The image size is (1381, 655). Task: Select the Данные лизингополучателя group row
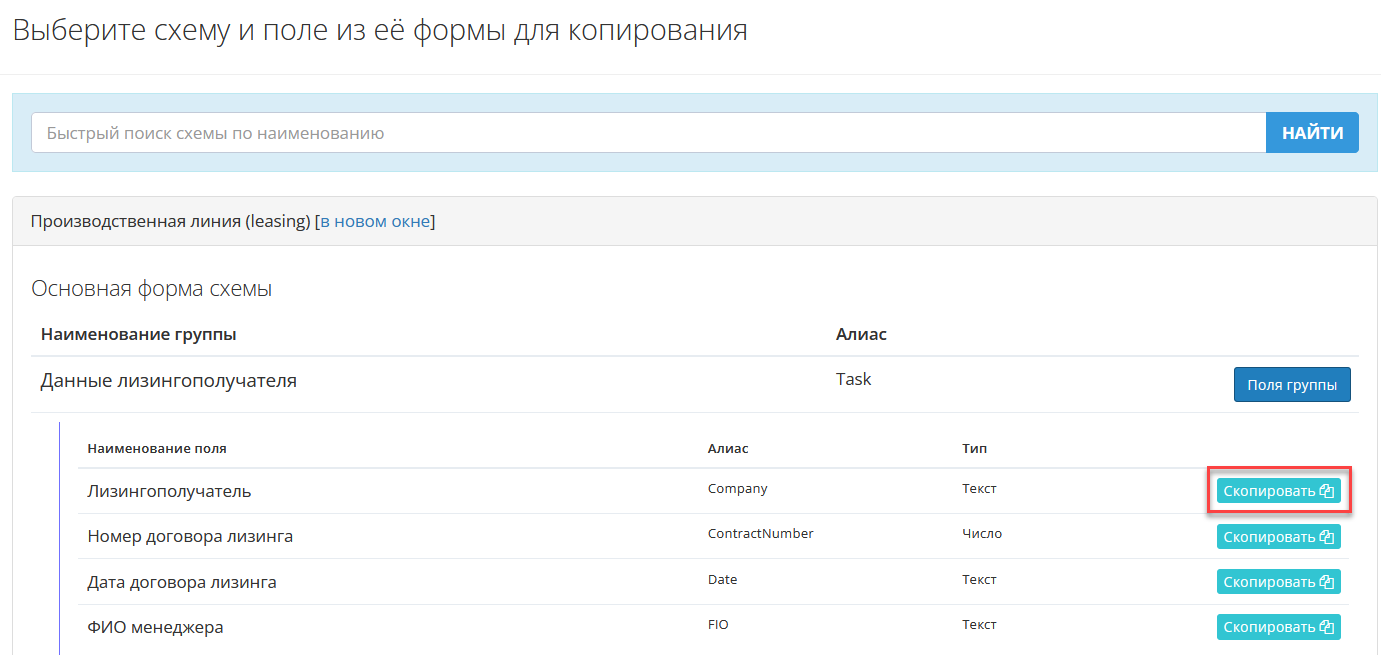click(x=168, y=381)
